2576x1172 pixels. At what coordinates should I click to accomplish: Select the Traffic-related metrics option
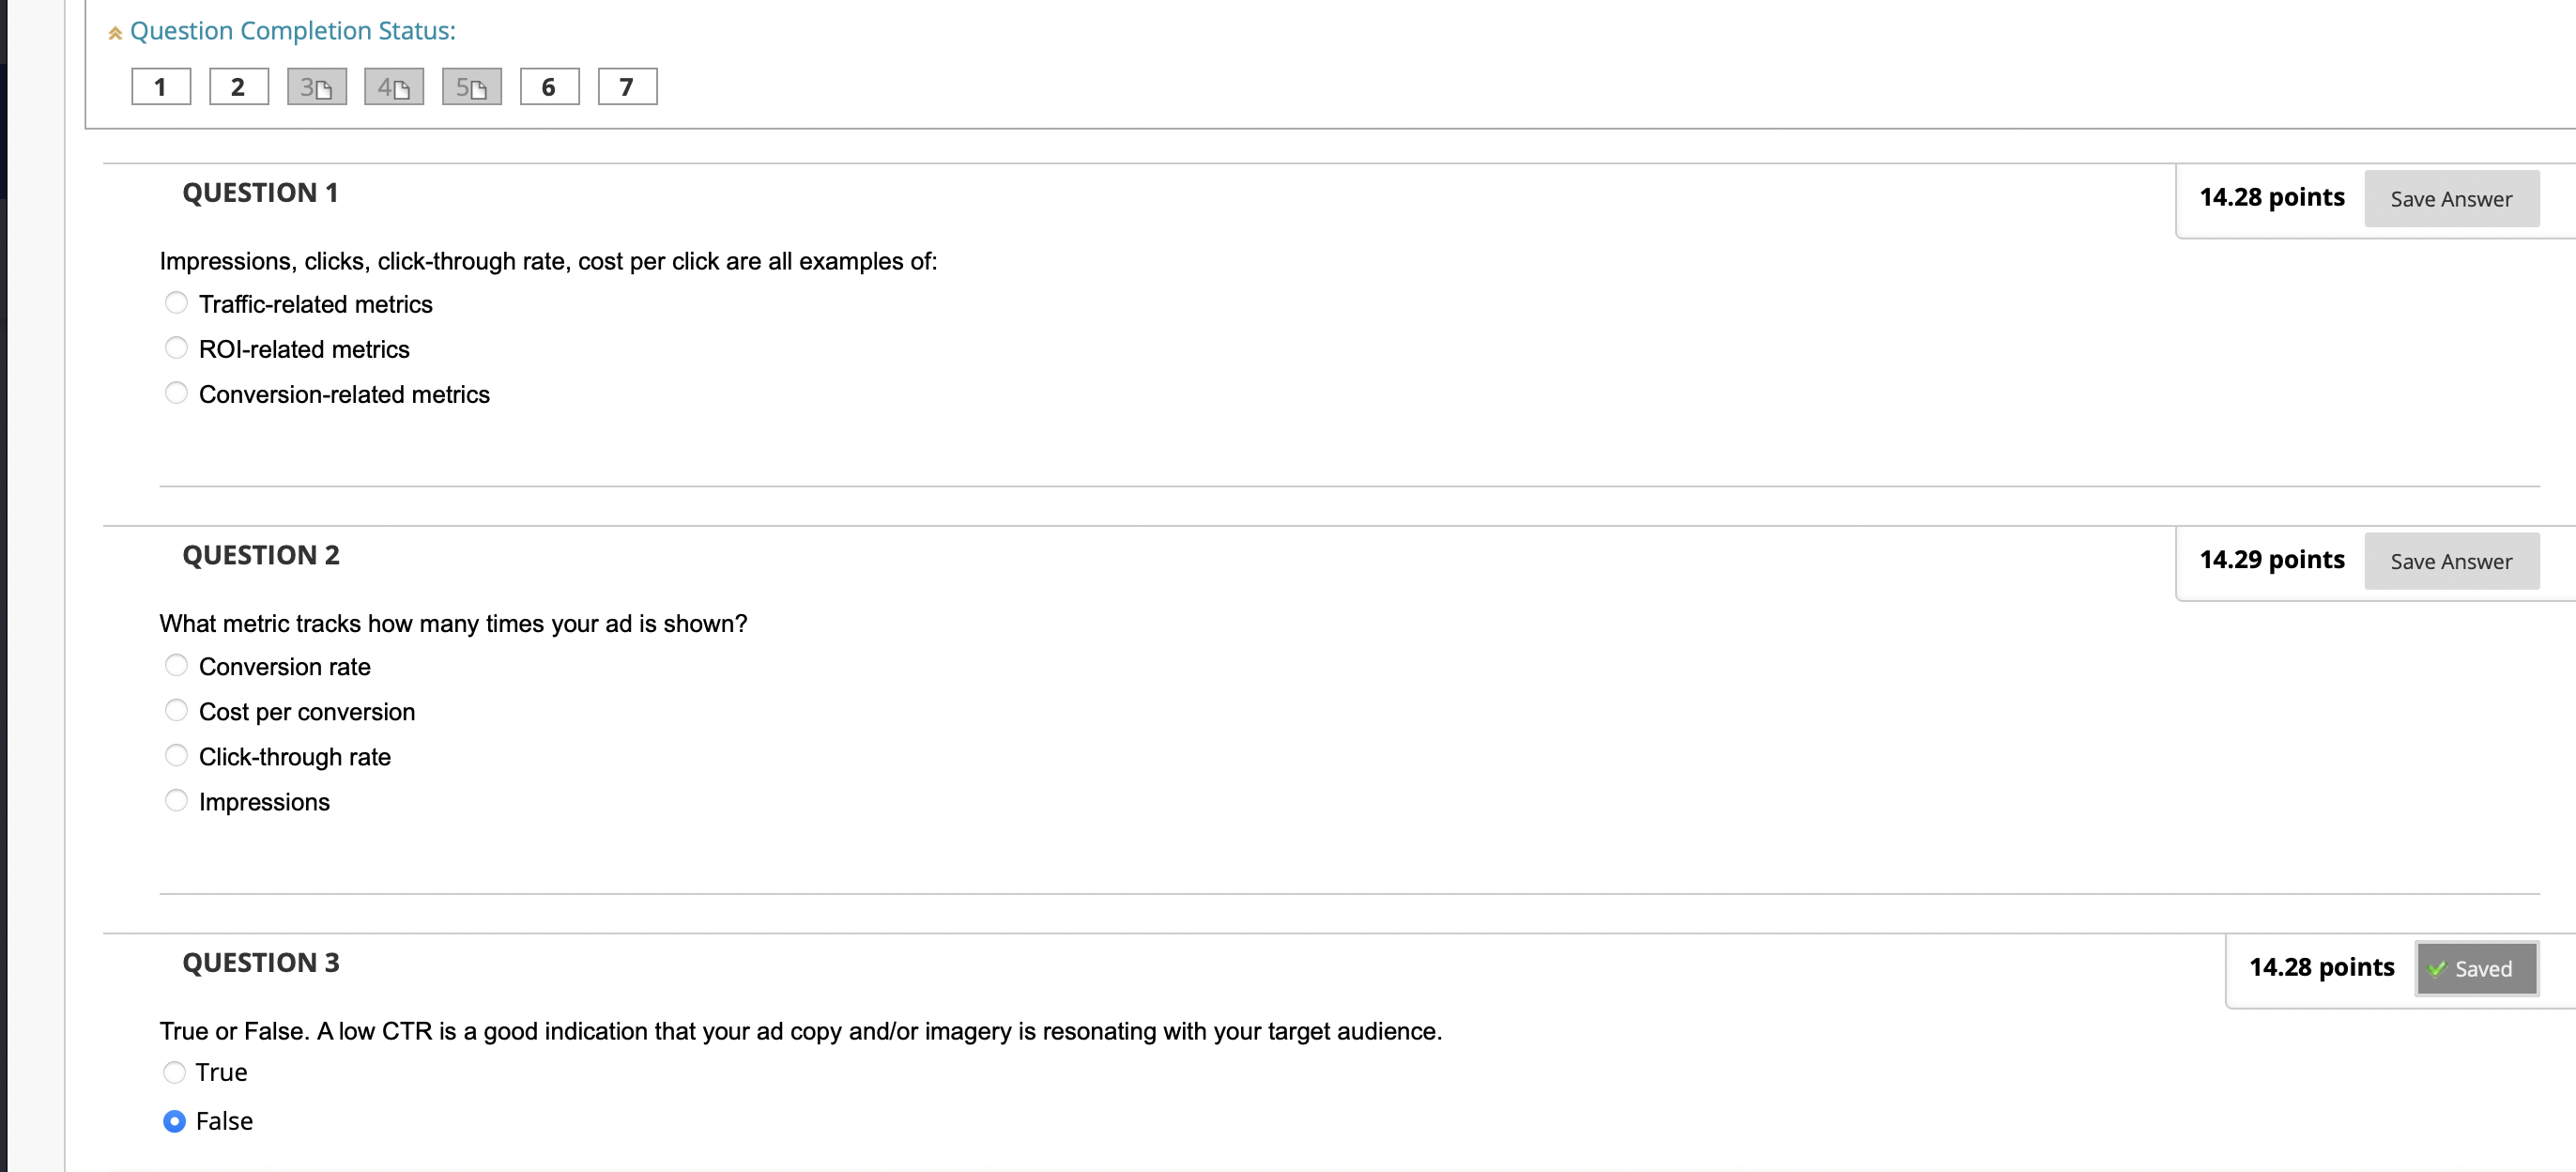(x=176, y=302)
